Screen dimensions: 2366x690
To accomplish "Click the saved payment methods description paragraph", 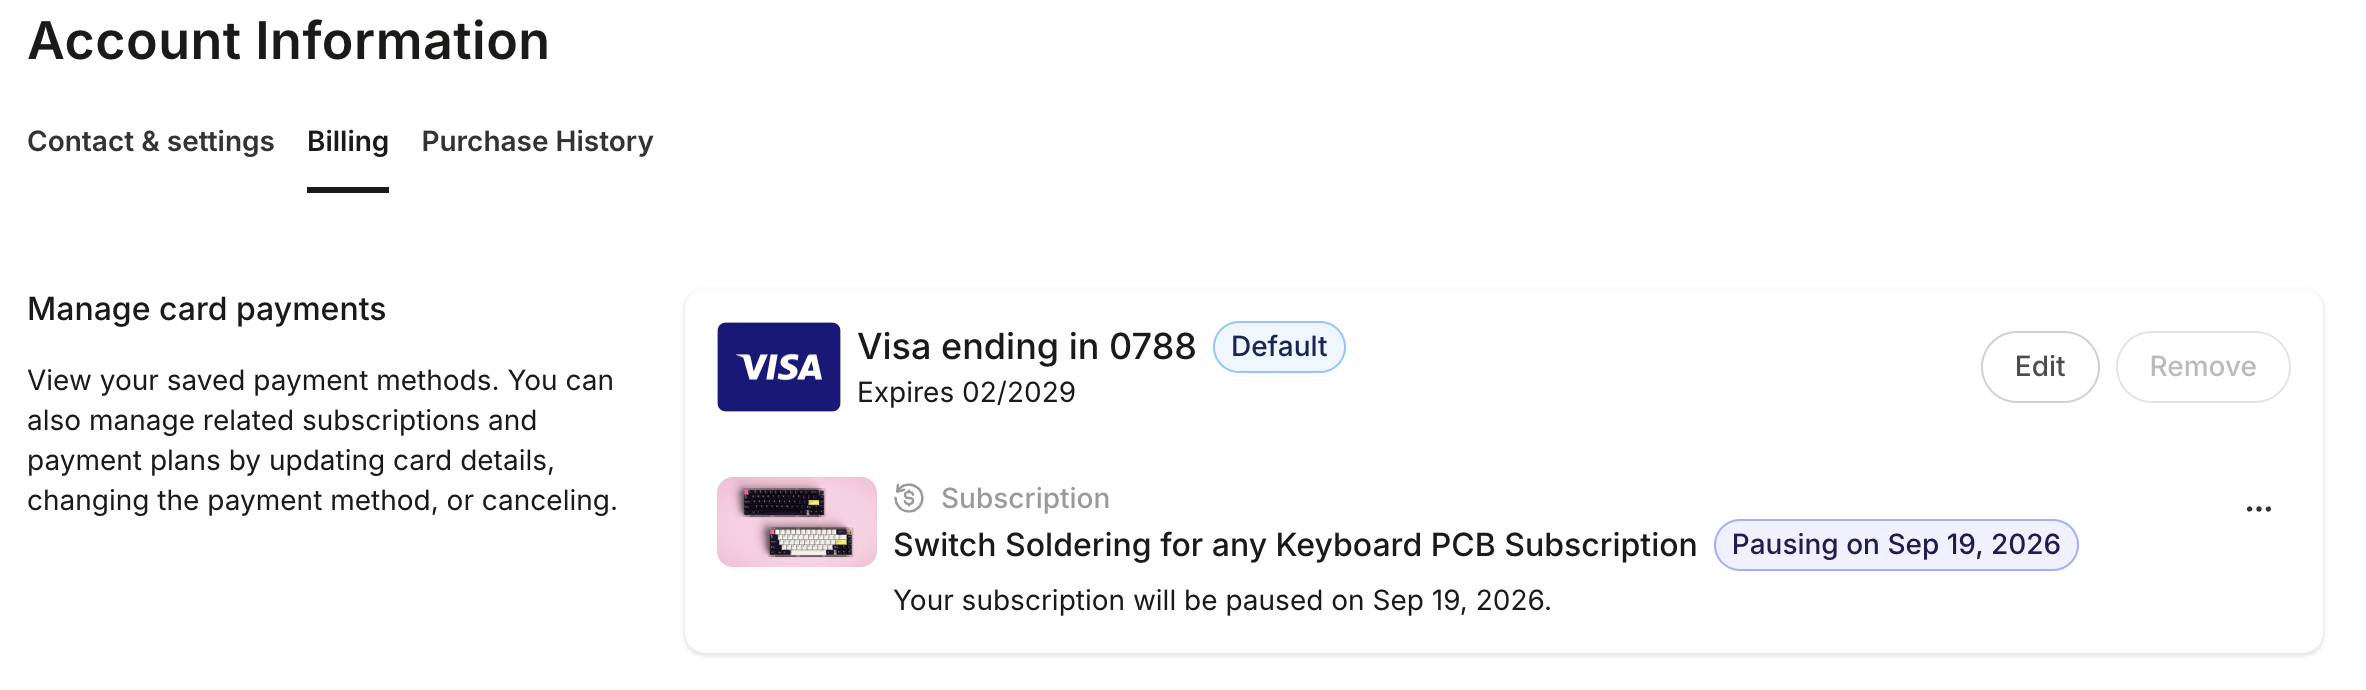I will (x=322, y=440).
